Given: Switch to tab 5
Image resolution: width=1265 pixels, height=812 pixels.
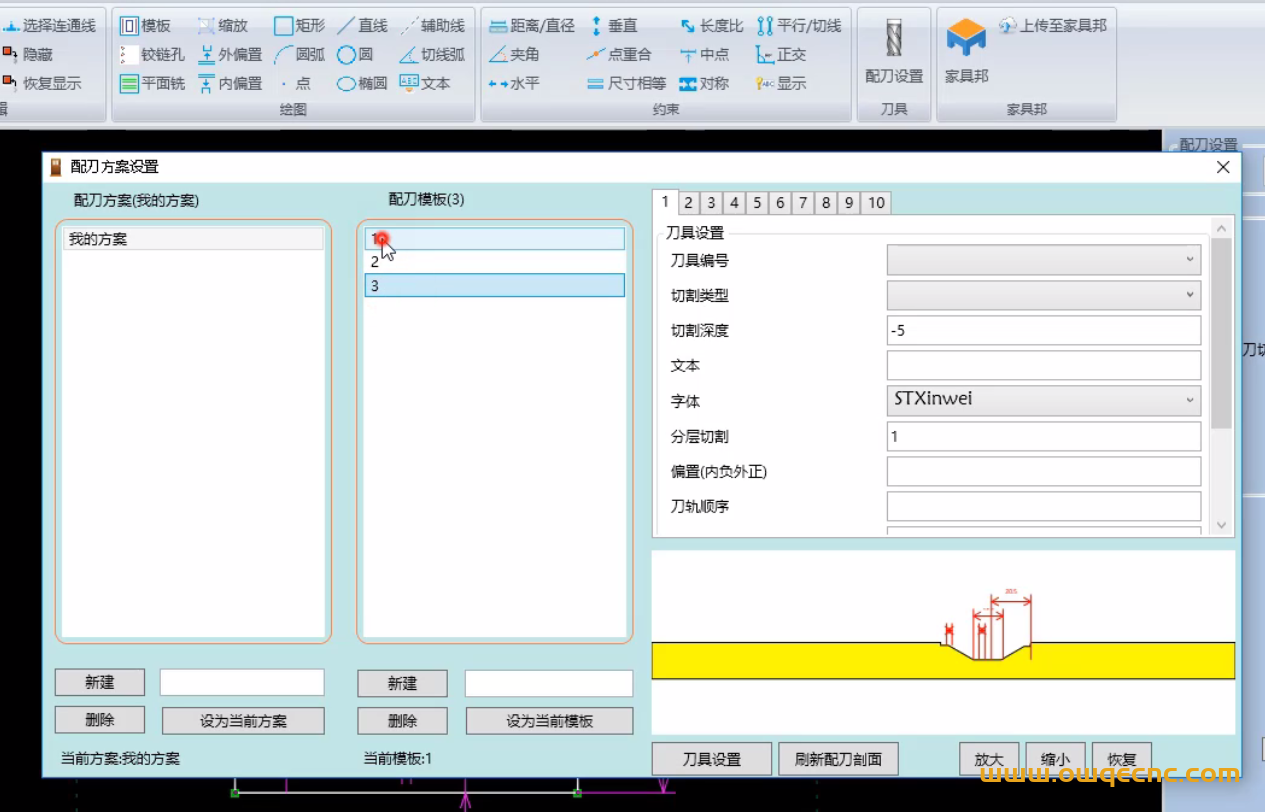Looking at the screenshot, I should coord(757,203).
